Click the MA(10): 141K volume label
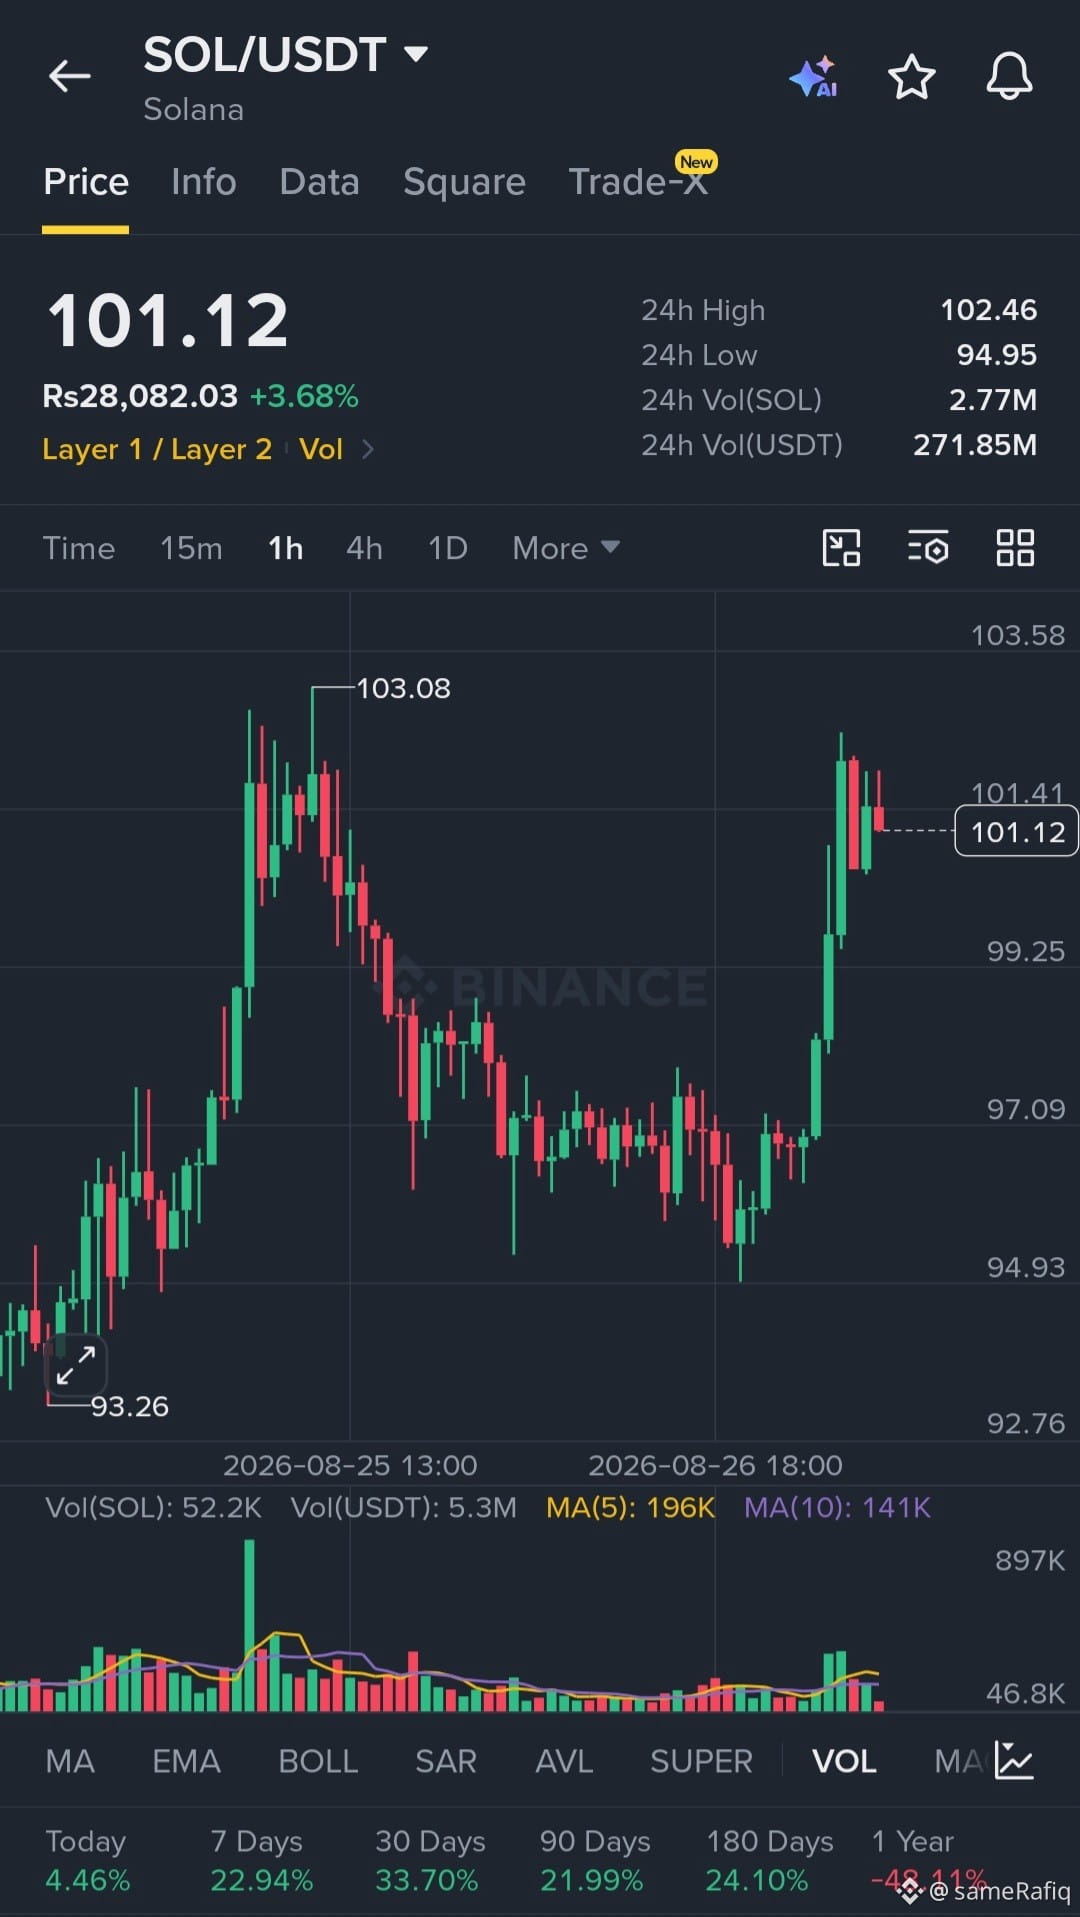Viewport: 1080px width, 1917px height. pos(837,1507)
